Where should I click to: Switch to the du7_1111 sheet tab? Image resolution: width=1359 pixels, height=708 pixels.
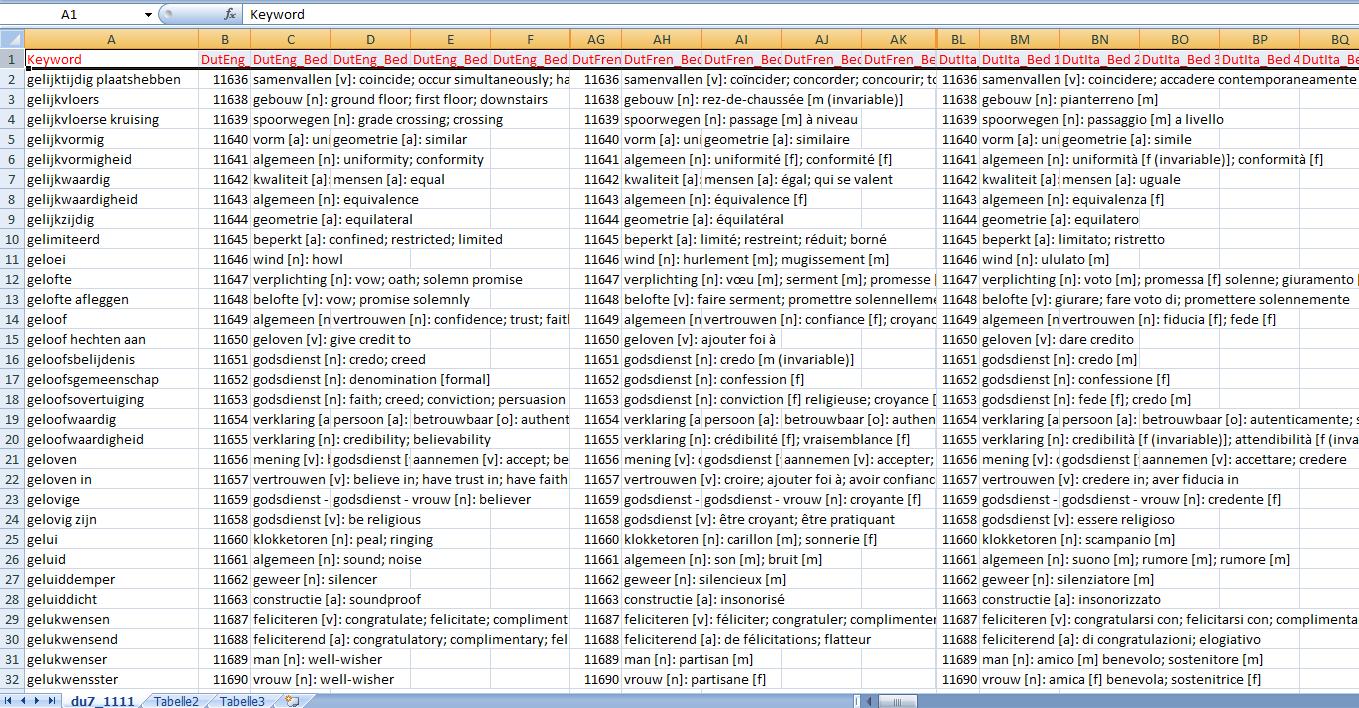[102, 701]
